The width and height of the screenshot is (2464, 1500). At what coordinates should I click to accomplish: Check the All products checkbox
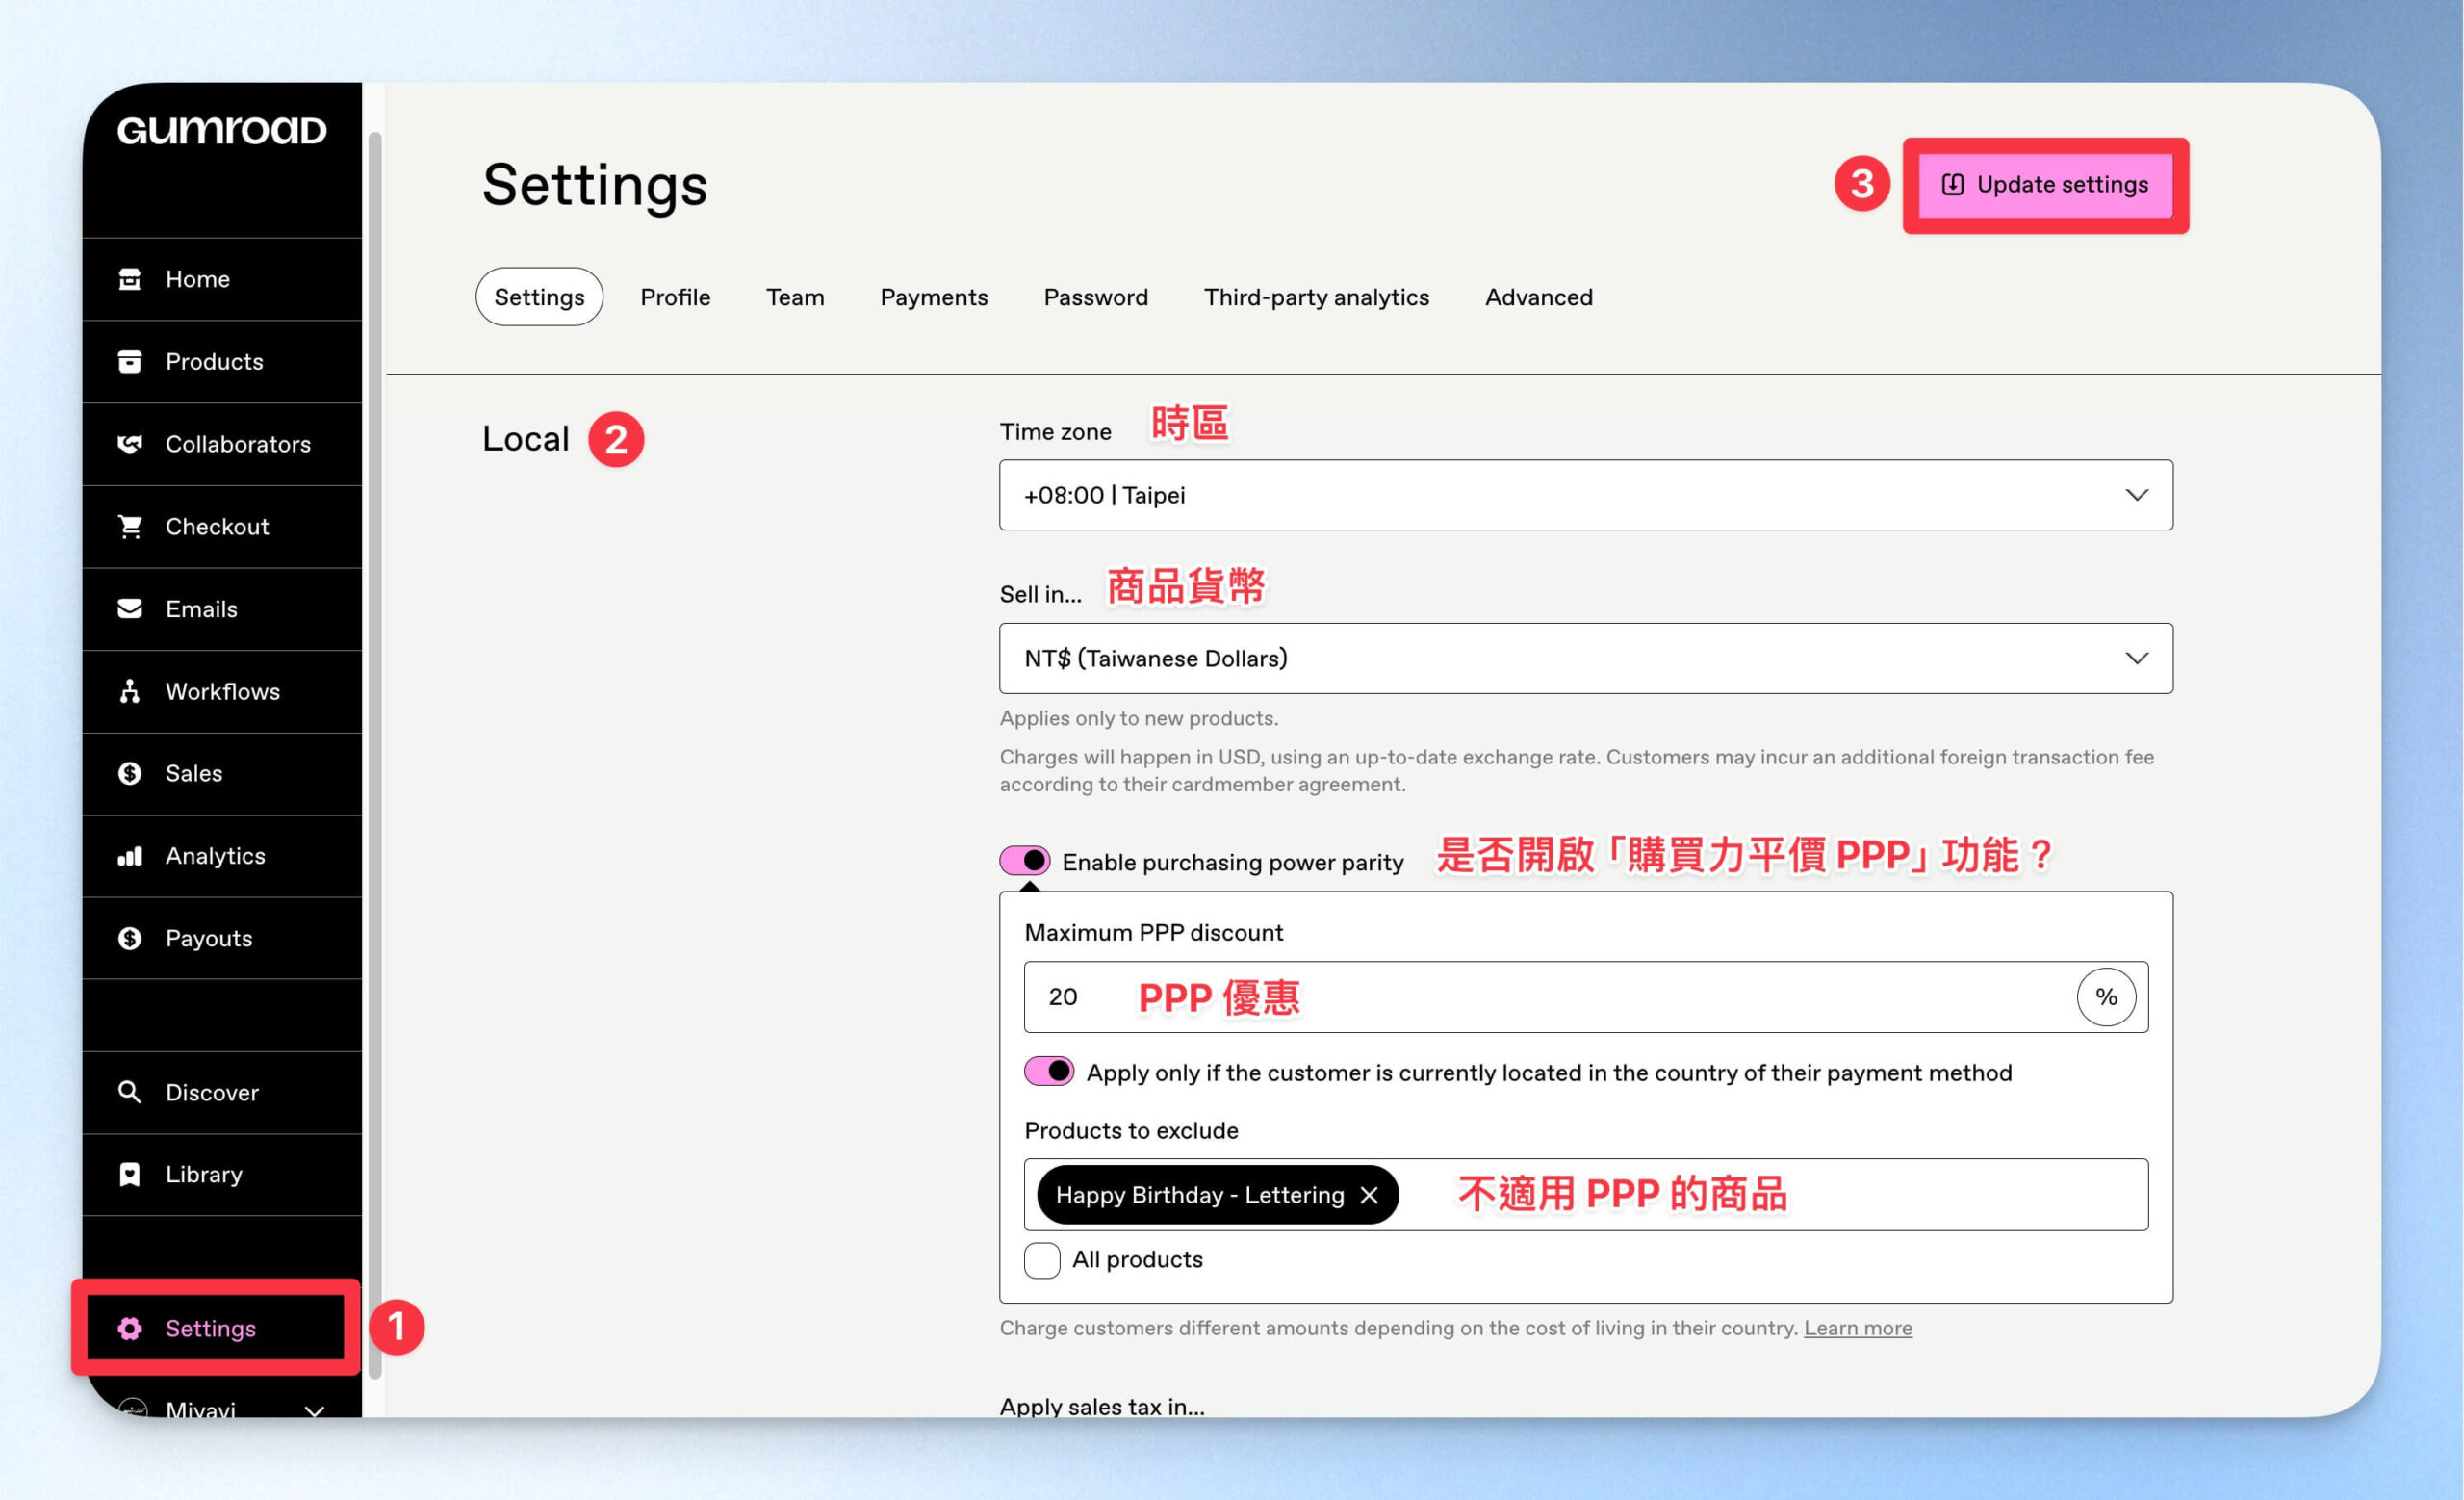click(1042, 1260)
